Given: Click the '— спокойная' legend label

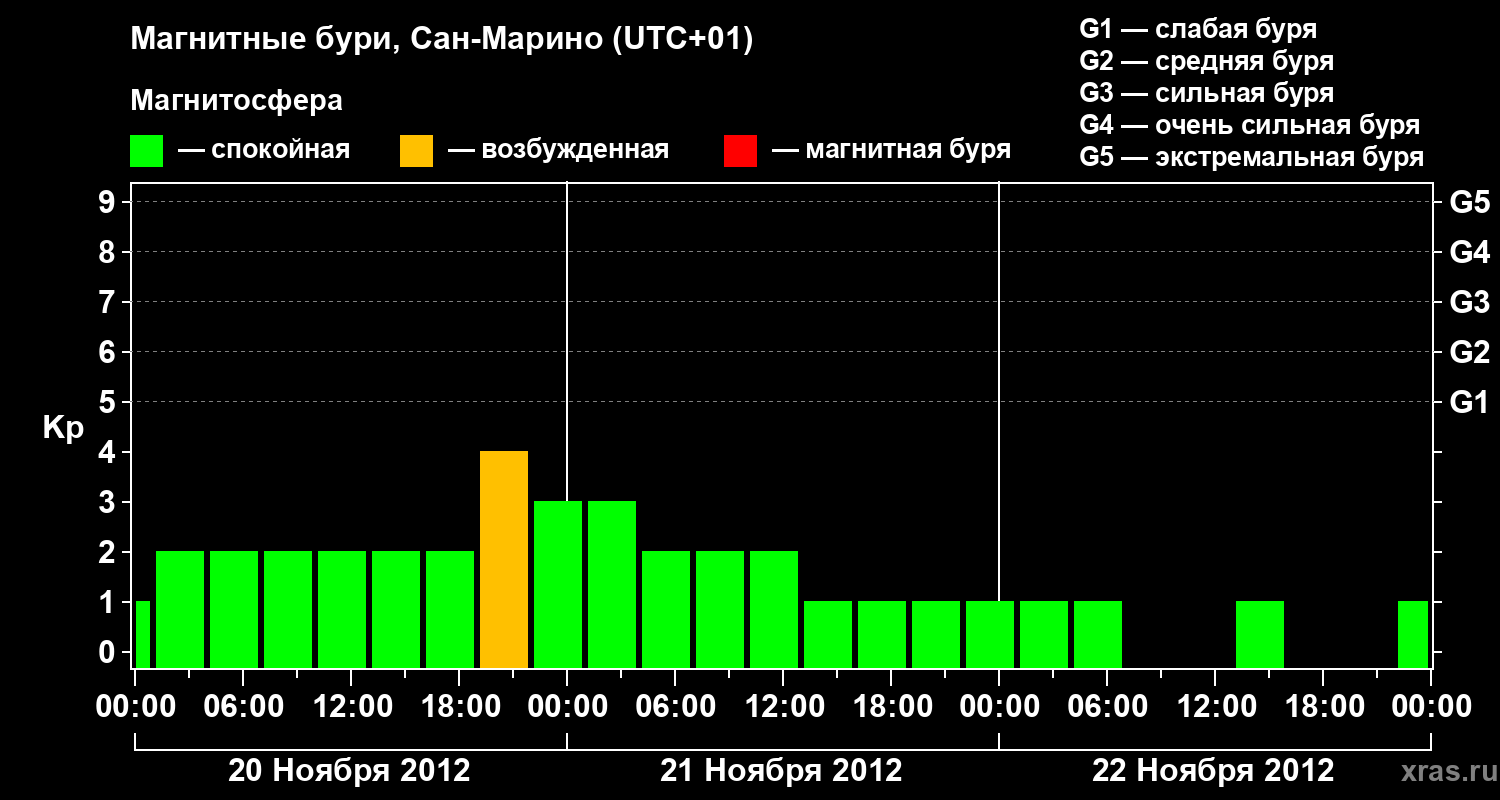Looking at the screenshot, I should point(264,150).
